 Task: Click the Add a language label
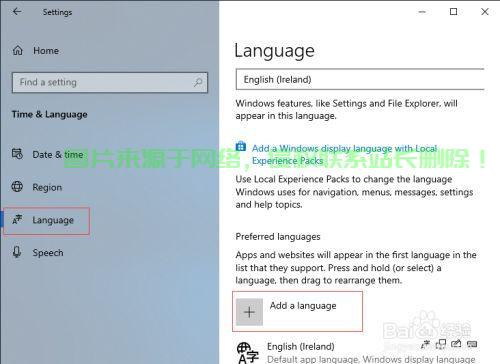point(303,306)
